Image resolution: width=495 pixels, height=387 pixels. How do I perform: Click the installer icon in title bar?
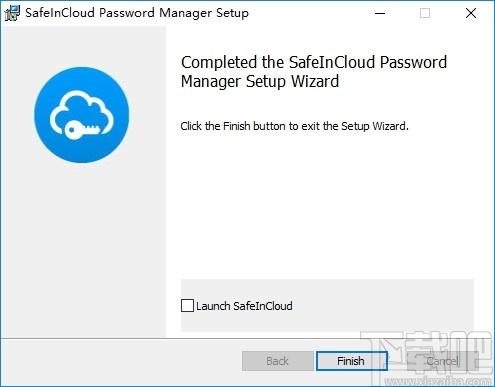click(12, 13)
